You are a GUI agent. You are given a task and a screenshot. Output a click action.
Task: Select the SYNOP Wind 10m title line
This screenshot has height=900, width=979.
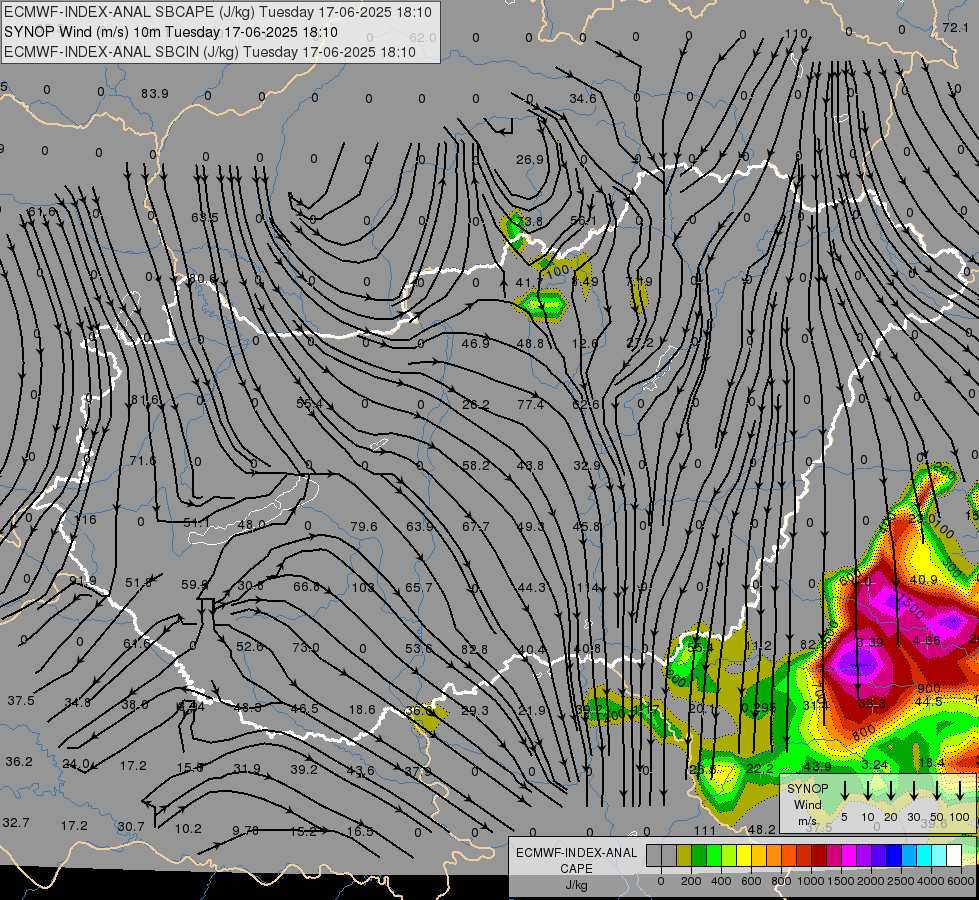click(x=170, y=32)
